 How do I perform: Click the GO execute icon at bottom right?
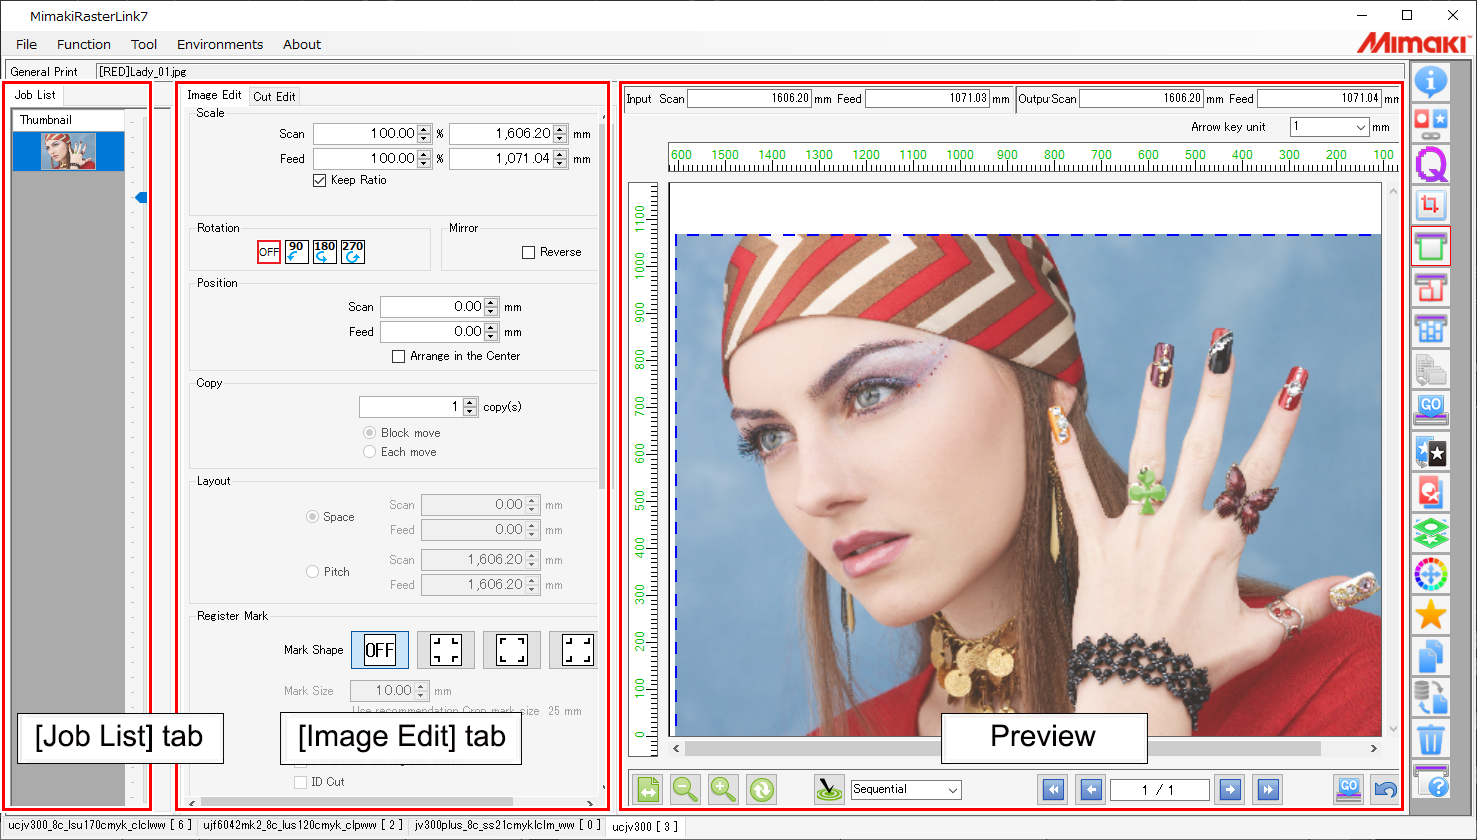[1348, 789]
